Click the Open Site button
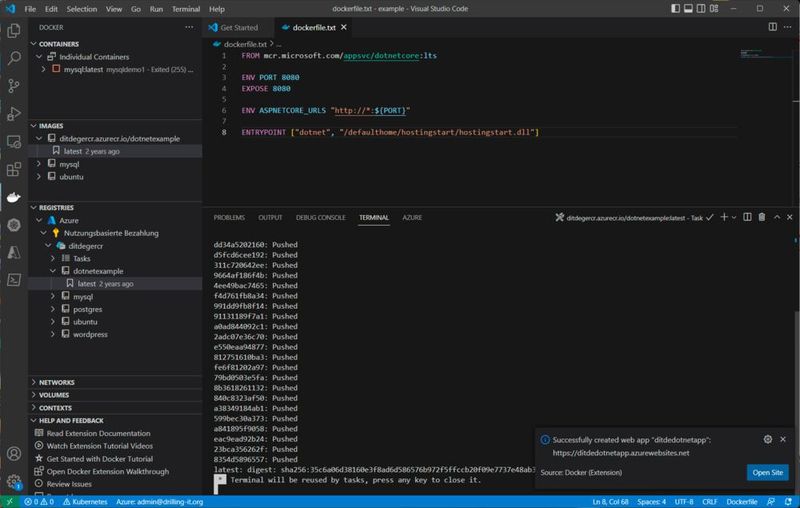 [x=768, y=472]
